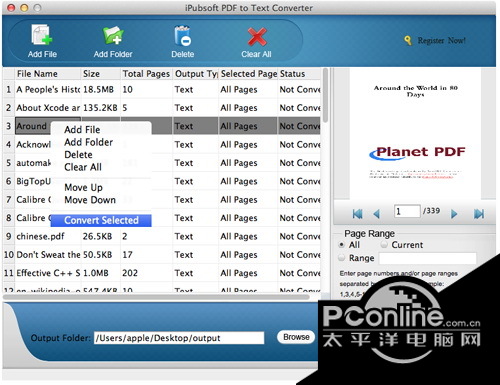Click the Selected Pages column header

248,74
